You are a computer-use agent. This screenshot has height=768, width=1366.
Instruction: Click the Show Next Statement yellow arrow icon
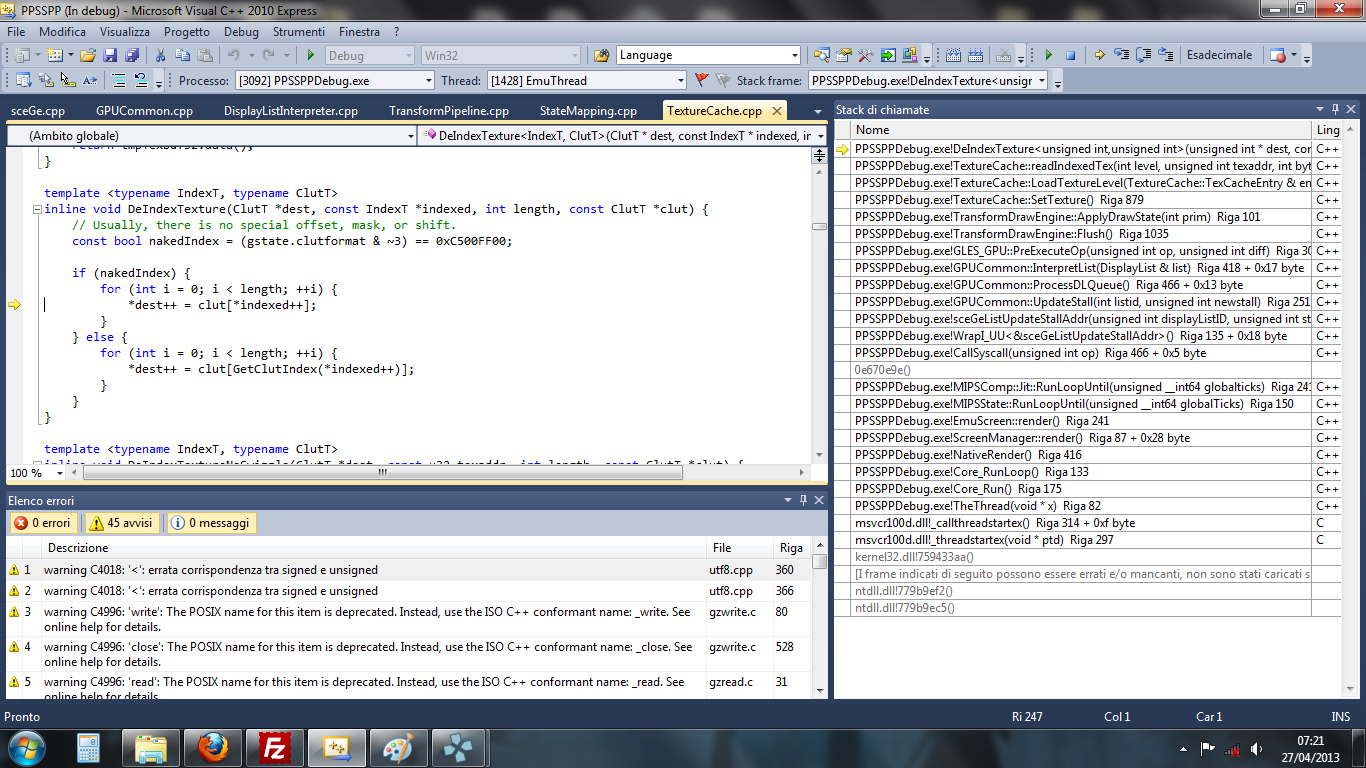click(1099, 55)
